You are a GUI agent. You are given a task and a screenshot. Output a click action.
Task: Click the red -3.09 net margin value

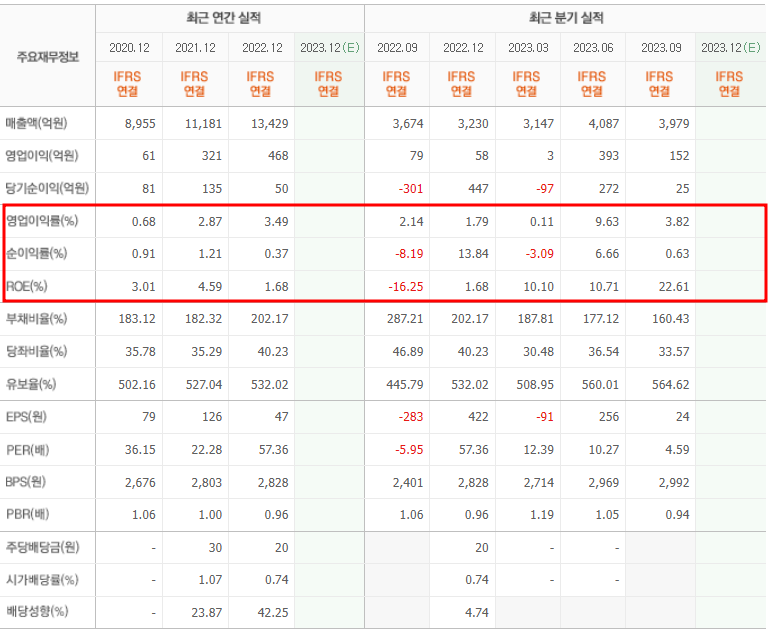click(x=540, y=254)
